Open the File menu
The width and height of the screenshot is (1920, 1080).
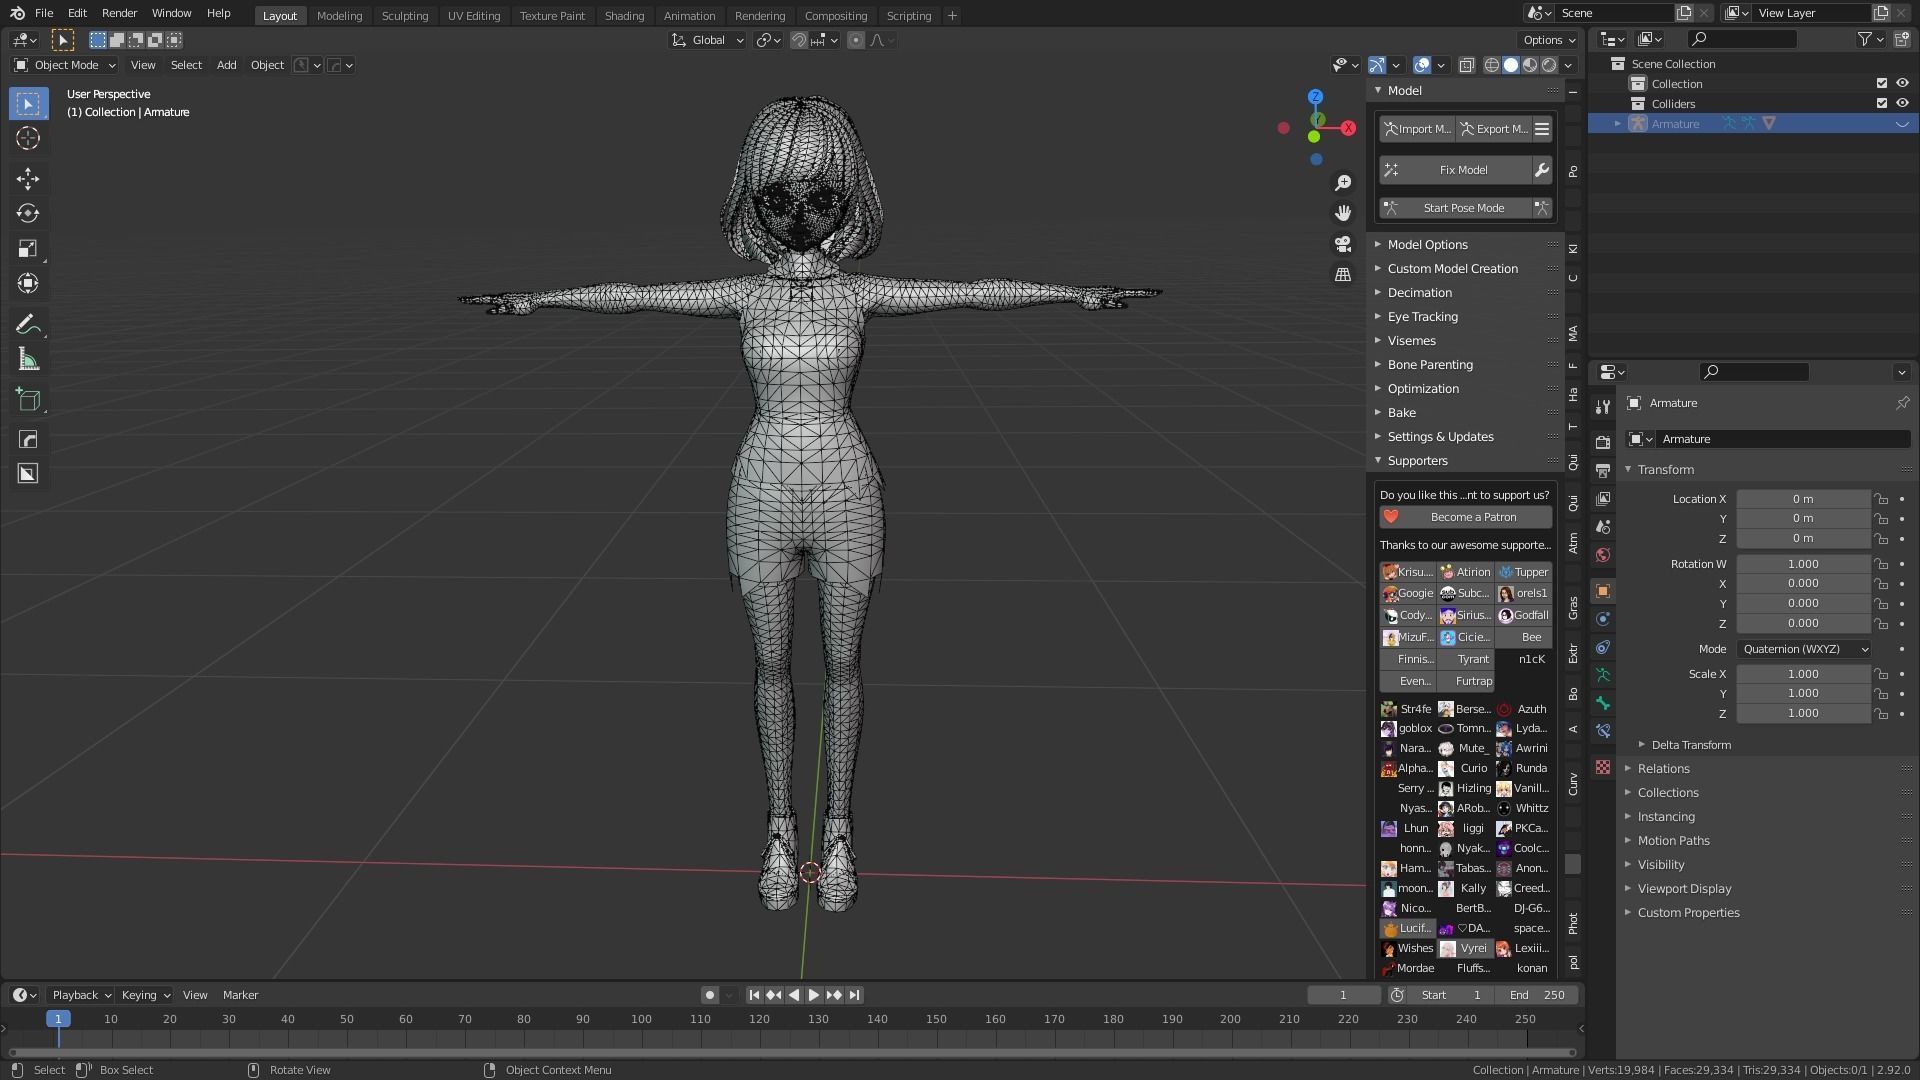pos(44,13)
